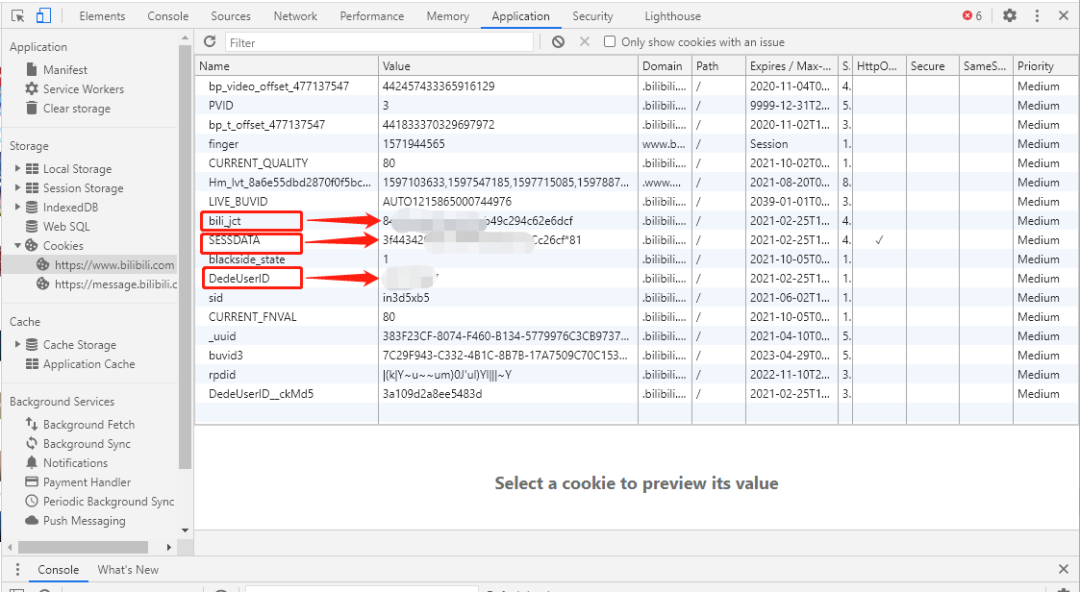Expand the IndexedDB tree arrow
Screen dimensions: 1080x592
point(18,207)
